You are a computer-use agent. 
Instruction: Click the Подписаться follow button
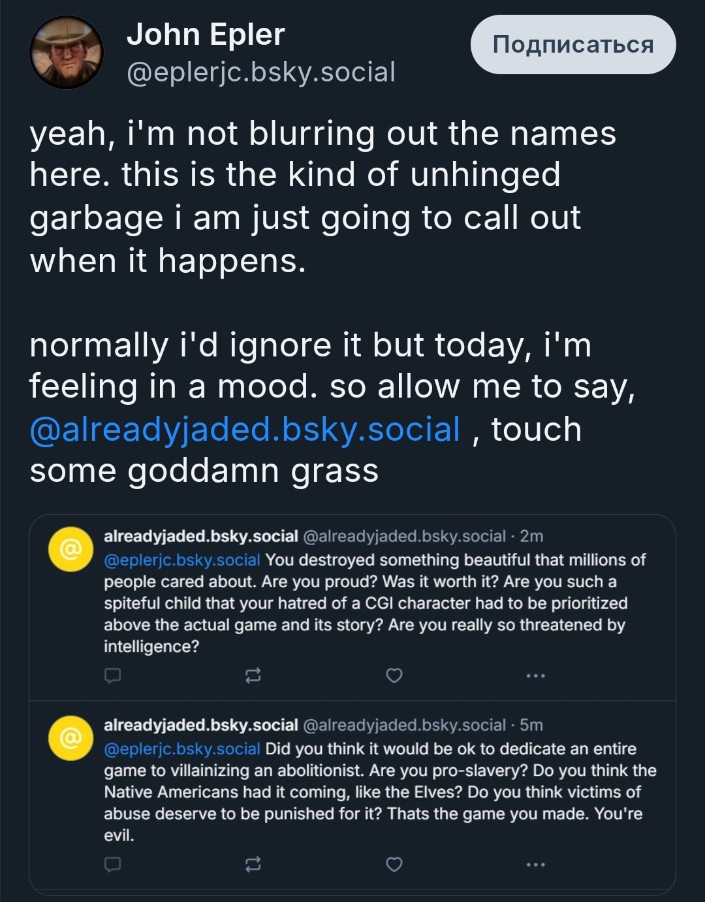572,45
